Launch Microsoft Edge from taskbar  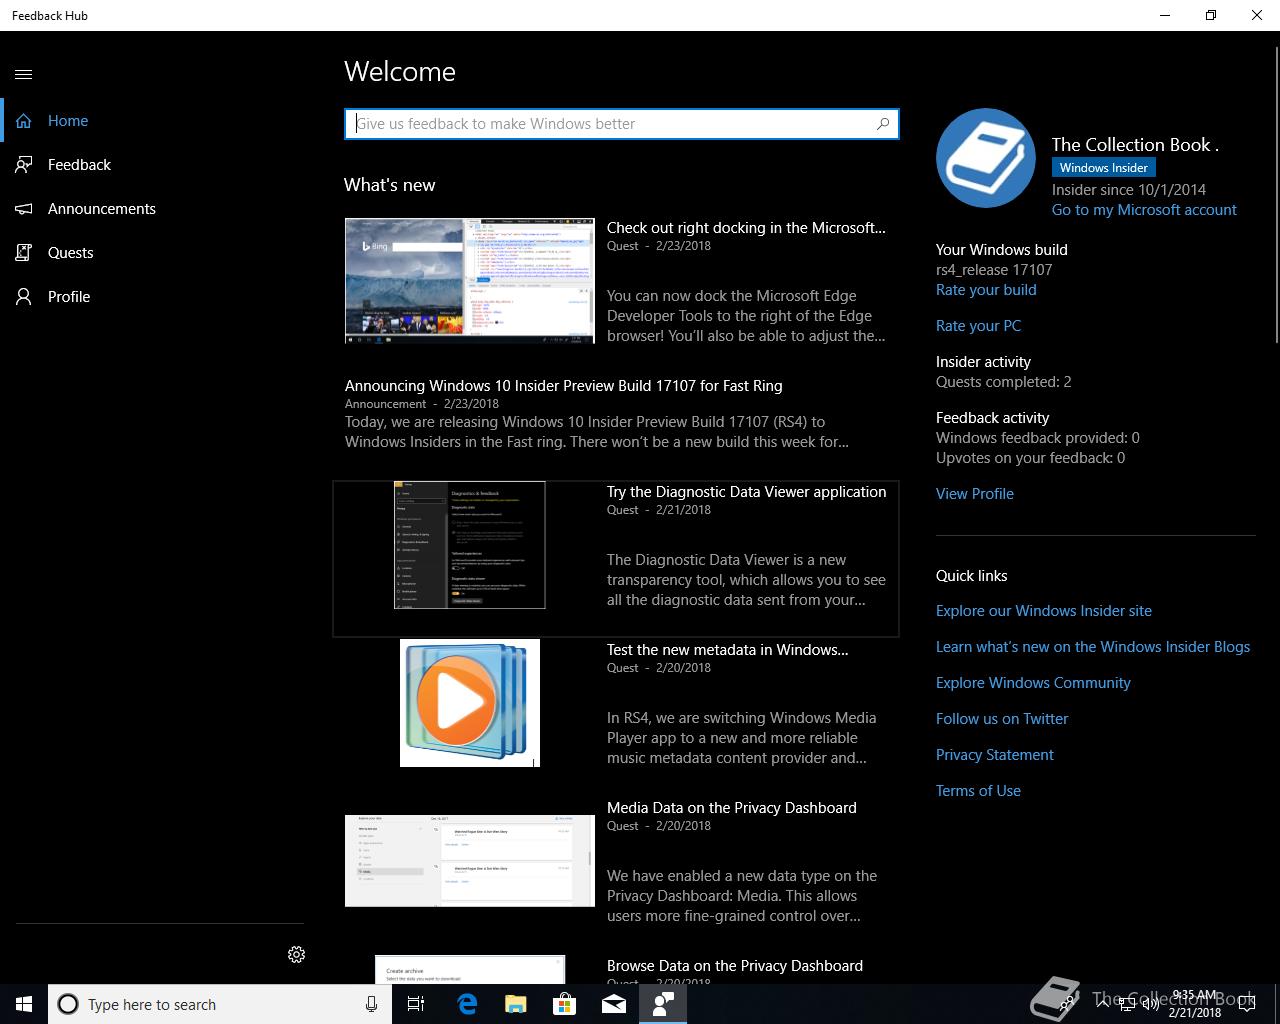pos(466,1004)
